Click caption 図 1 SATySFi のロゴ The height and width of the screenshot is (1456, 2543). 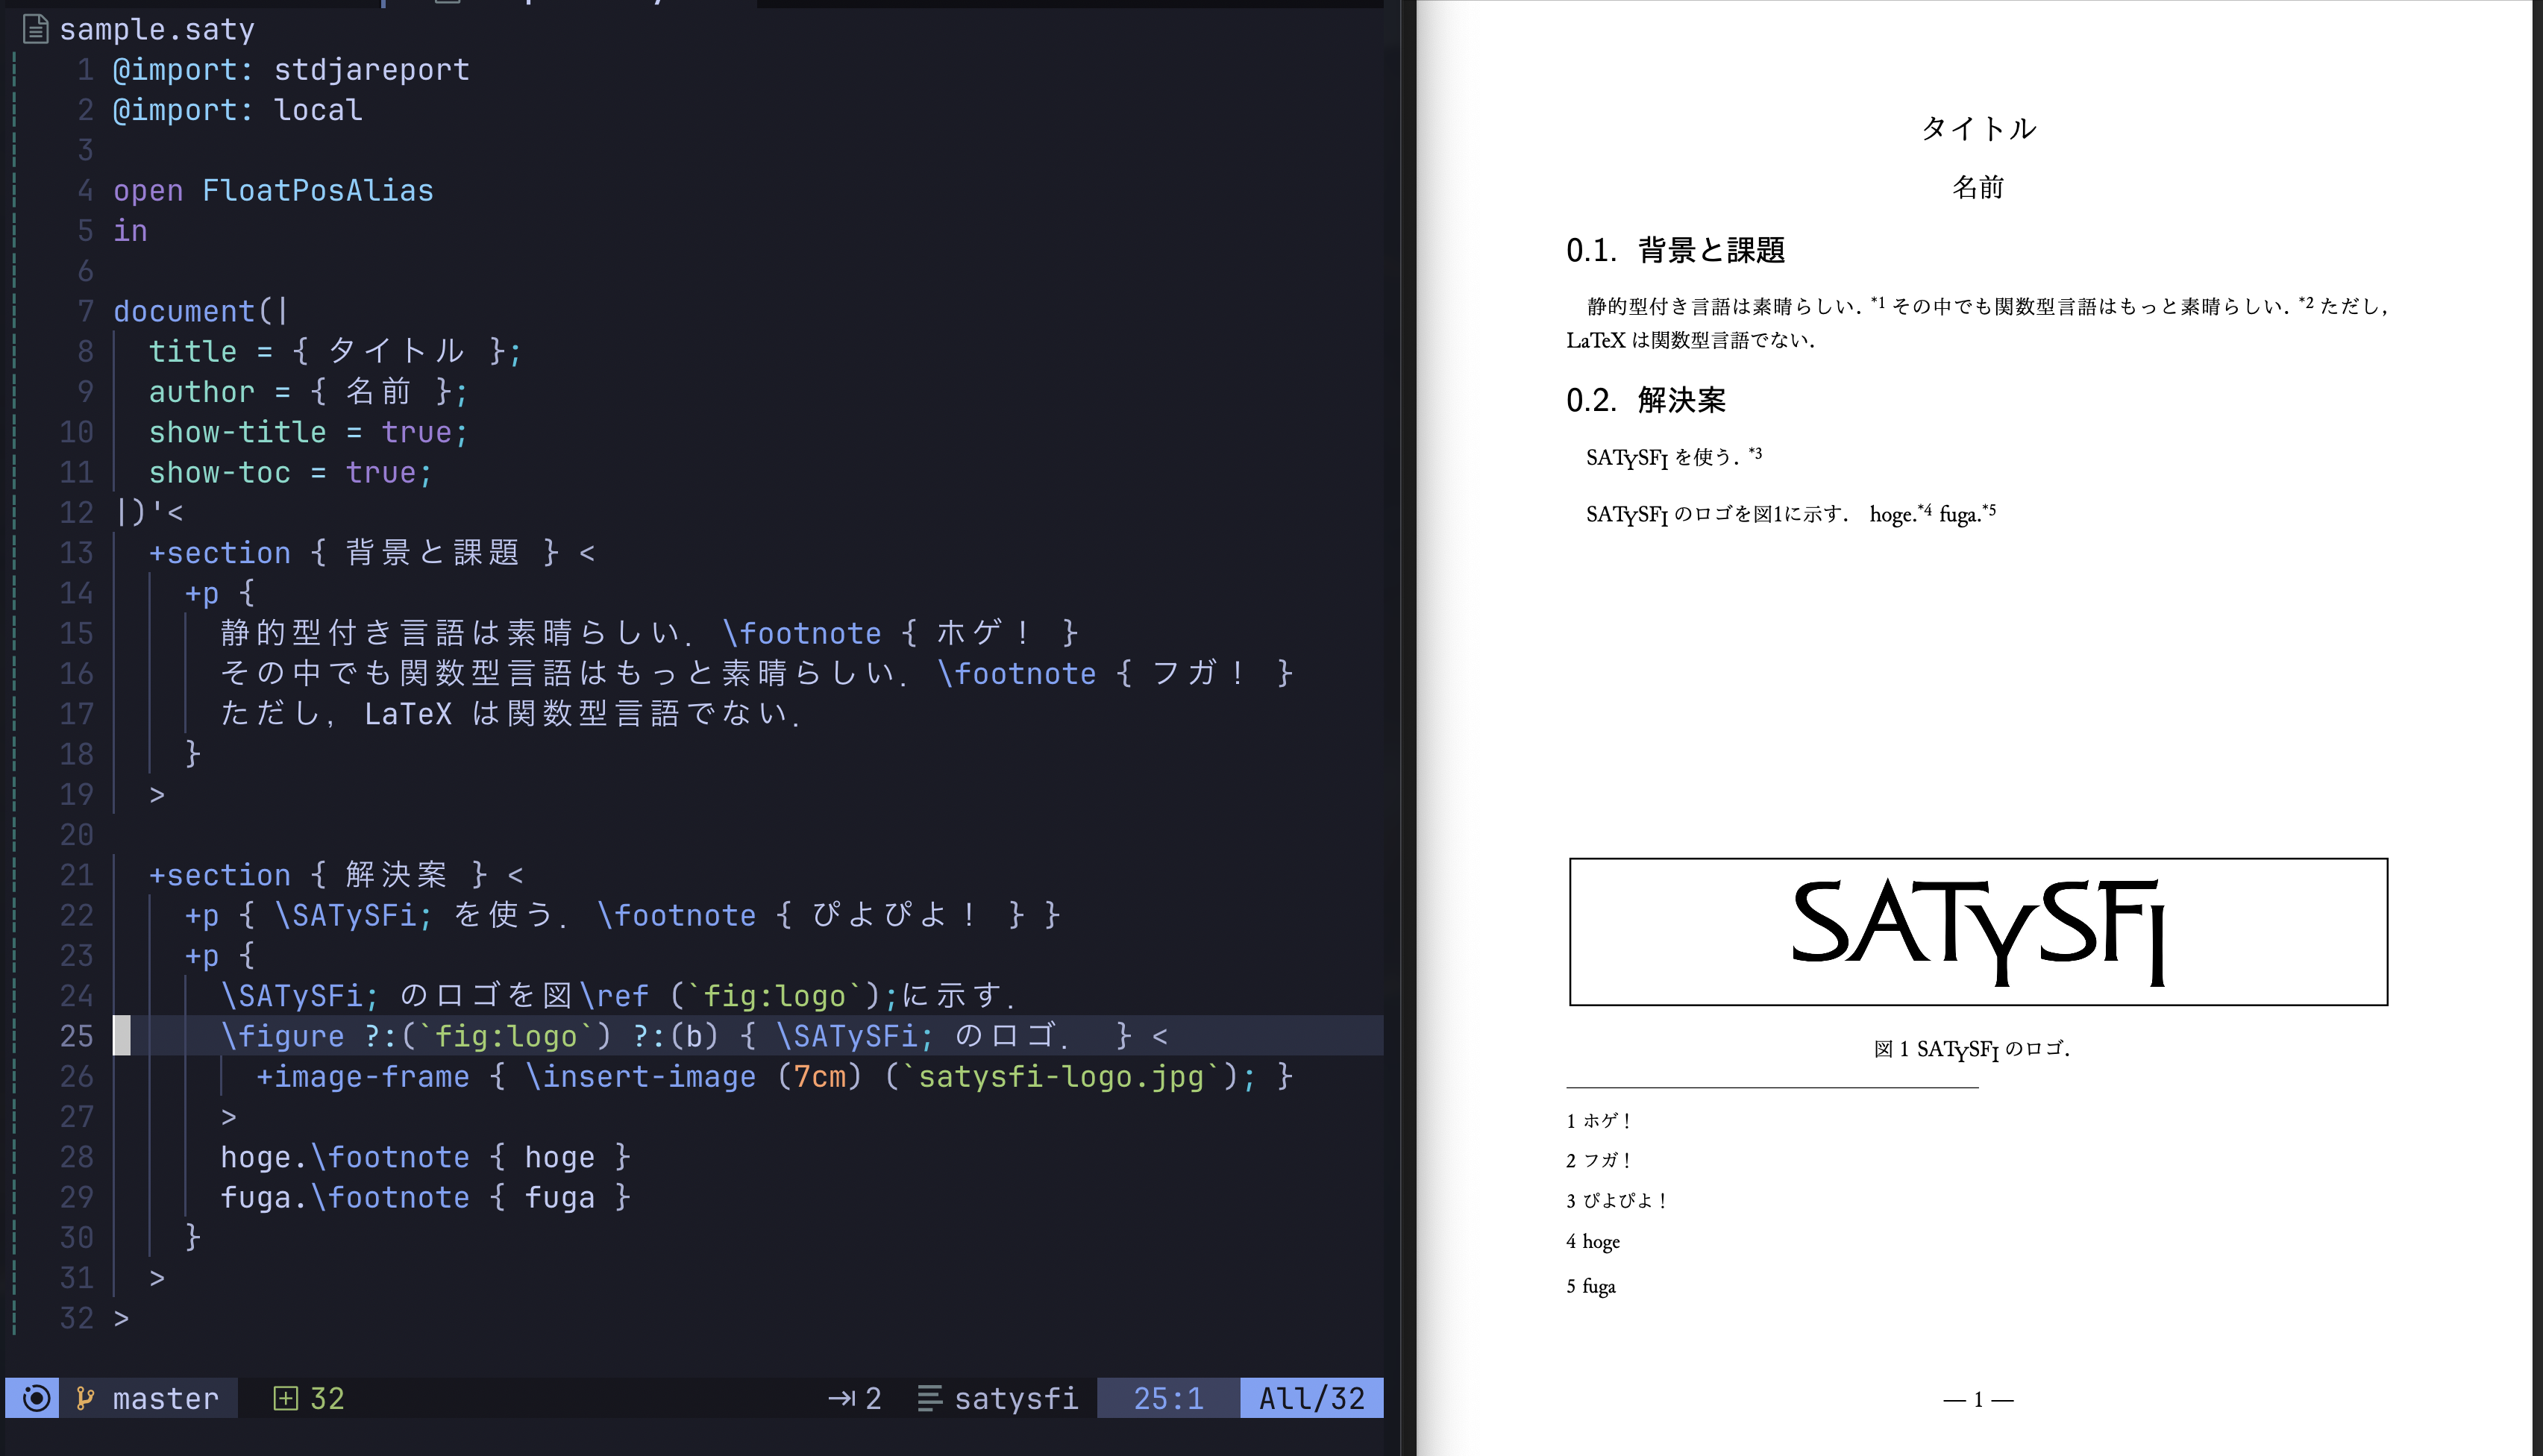tap(1971, 1049)
